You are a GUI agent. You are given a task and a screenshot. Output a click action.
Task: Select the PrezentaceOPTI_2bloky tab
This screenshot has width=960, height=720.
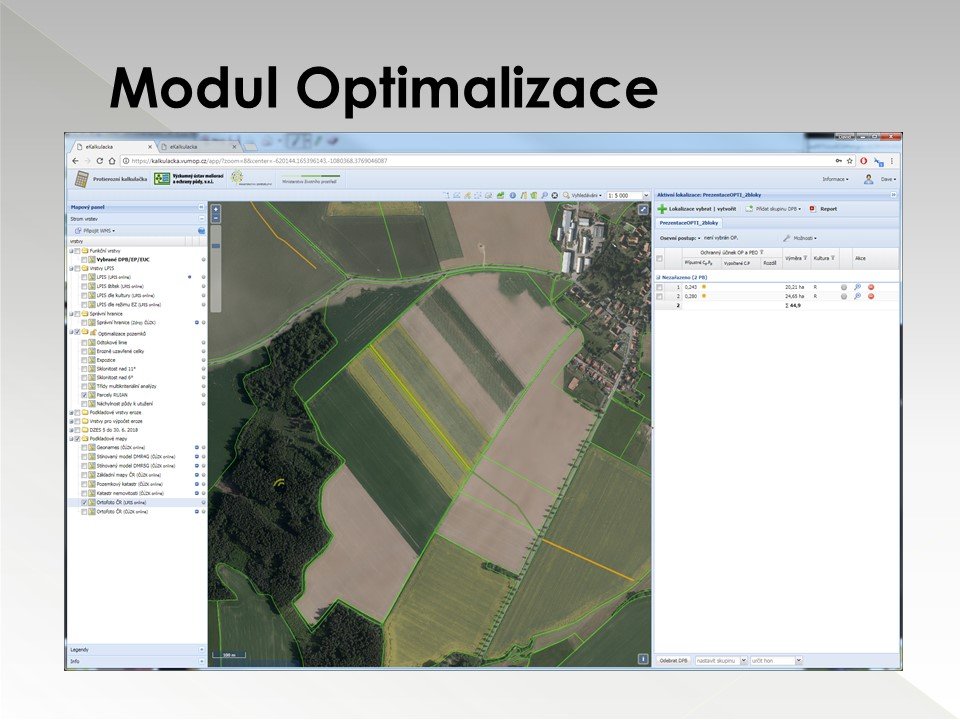point(688,223)
